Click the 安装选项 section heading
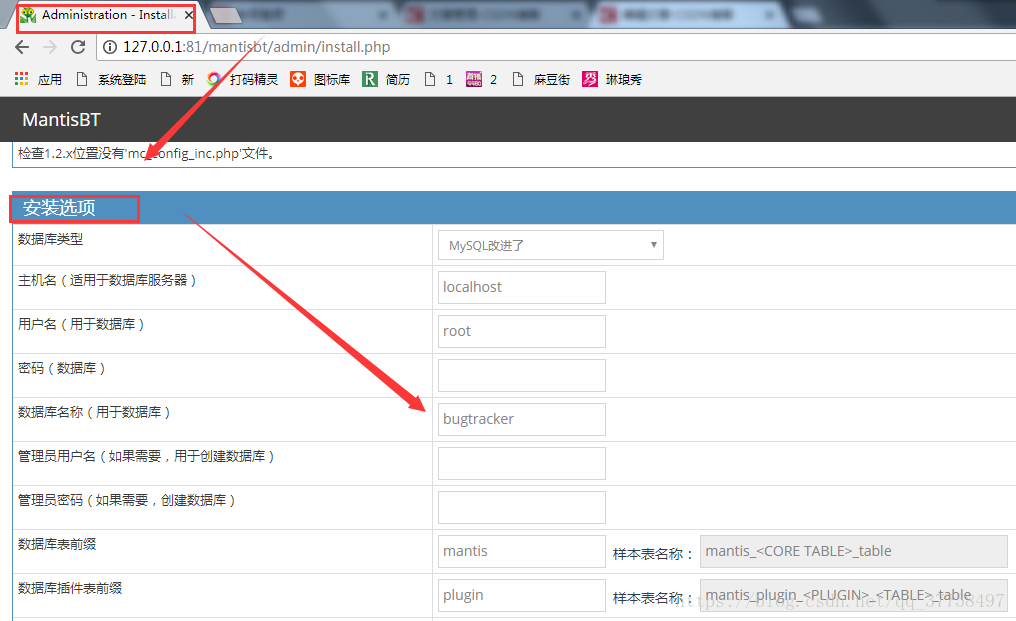1016x621 pixels. [59, 207]
